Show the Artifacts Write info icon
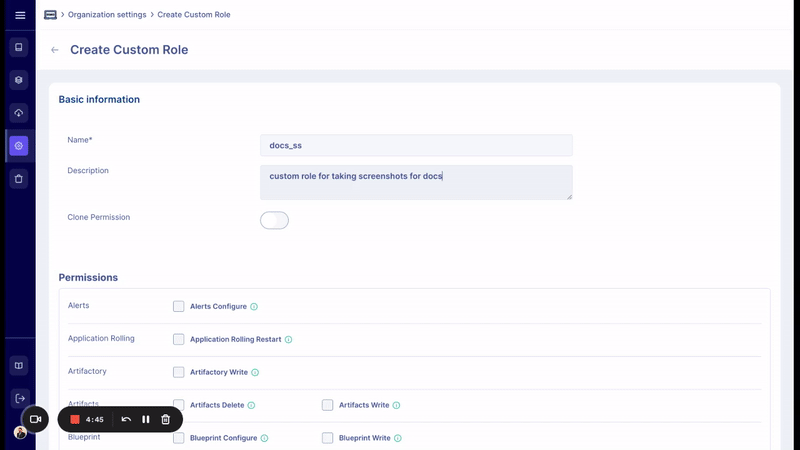This screenshot has width=800, height=450. pyautogui.click(x=396, y=405)
